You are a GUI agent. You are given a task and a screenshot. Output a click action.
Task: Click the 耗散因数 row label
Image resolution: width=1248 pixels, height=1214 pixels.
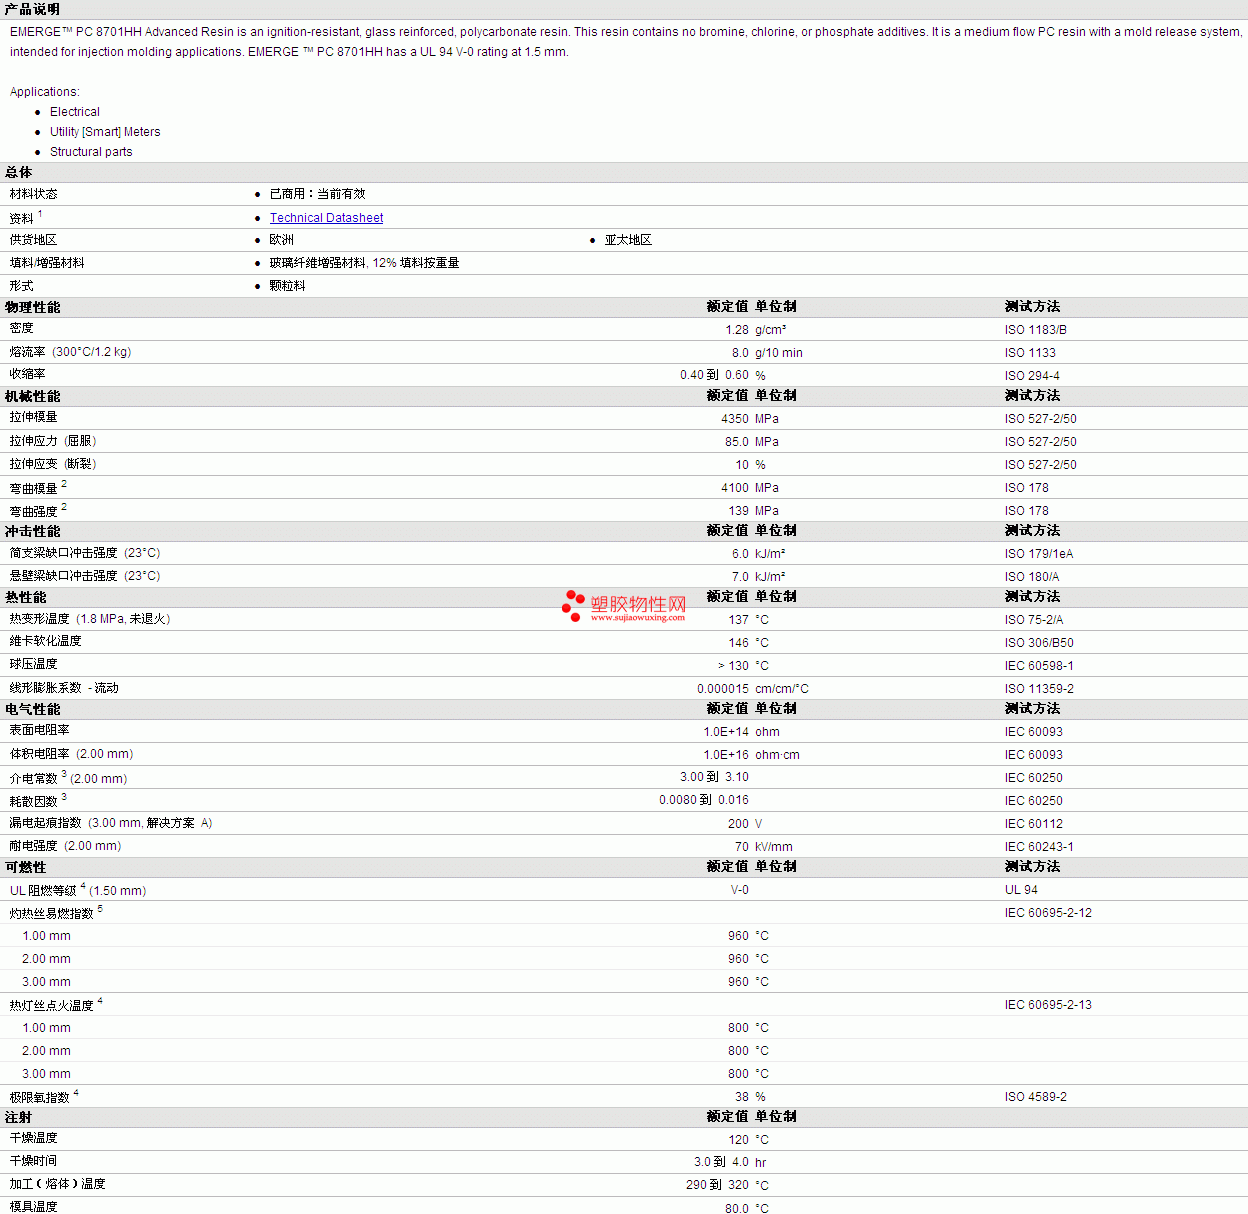[33, 801]
